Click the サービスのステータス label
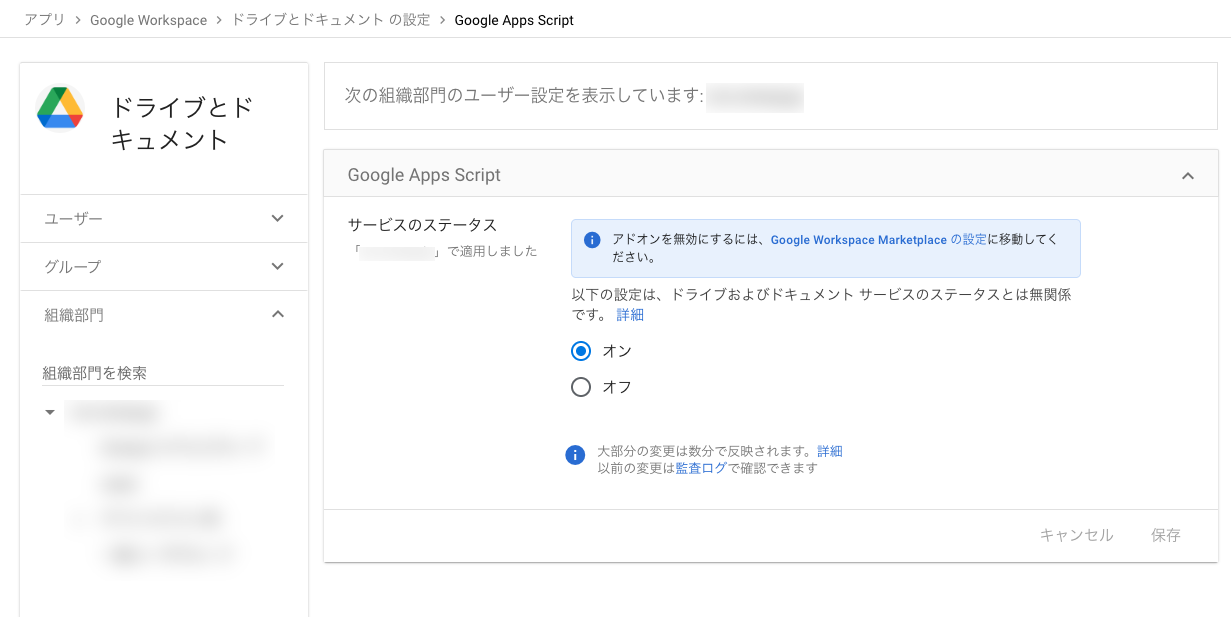1231x617 pixels. click(422, 225)
